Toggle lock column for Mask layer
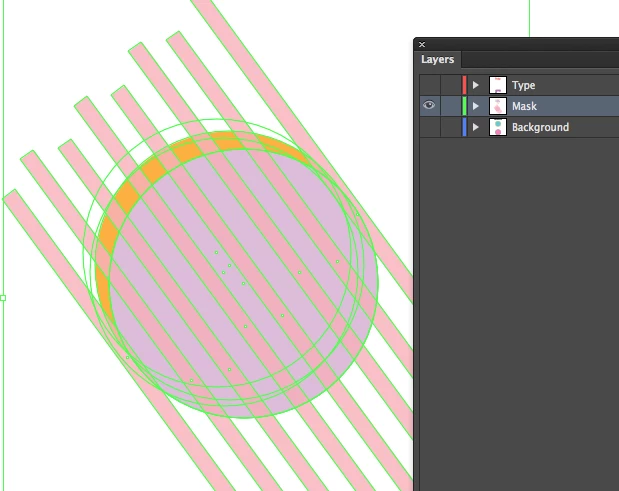Image resolution: width=619 pixels, height=491 pixels. (x=451, y=106)
